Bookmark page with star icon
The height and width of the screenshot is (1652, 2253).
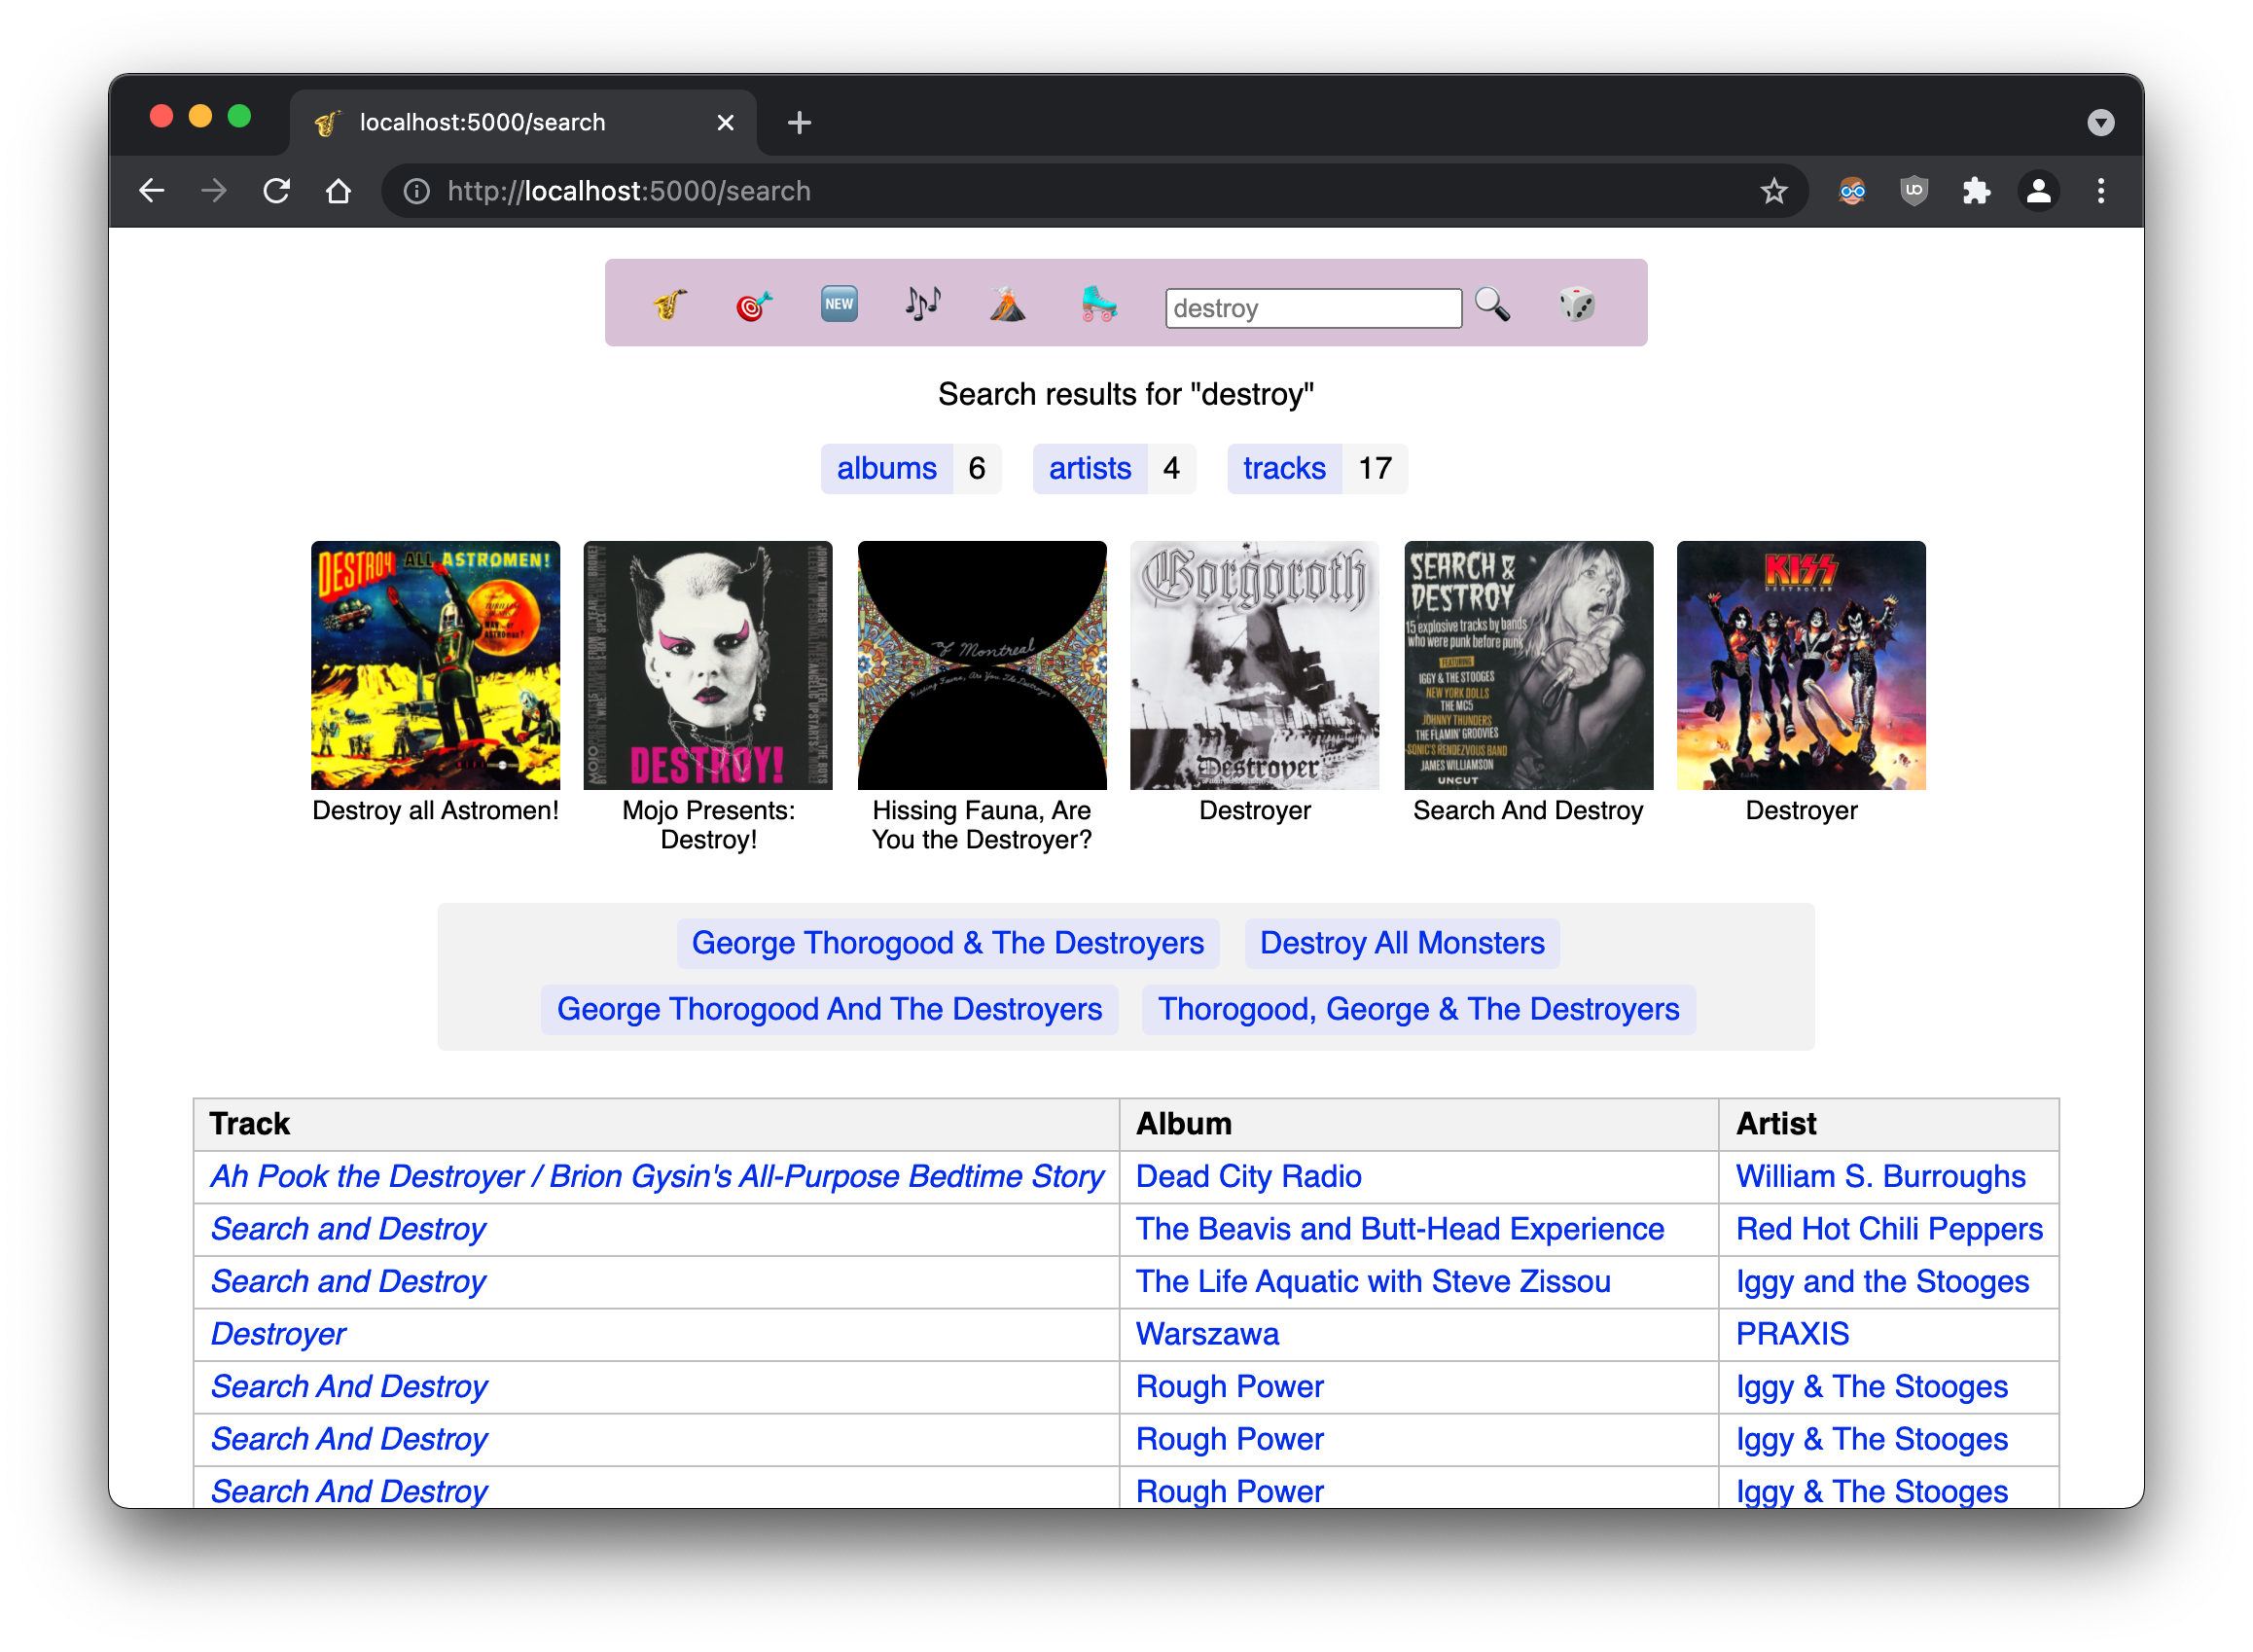pos(1773,191)
